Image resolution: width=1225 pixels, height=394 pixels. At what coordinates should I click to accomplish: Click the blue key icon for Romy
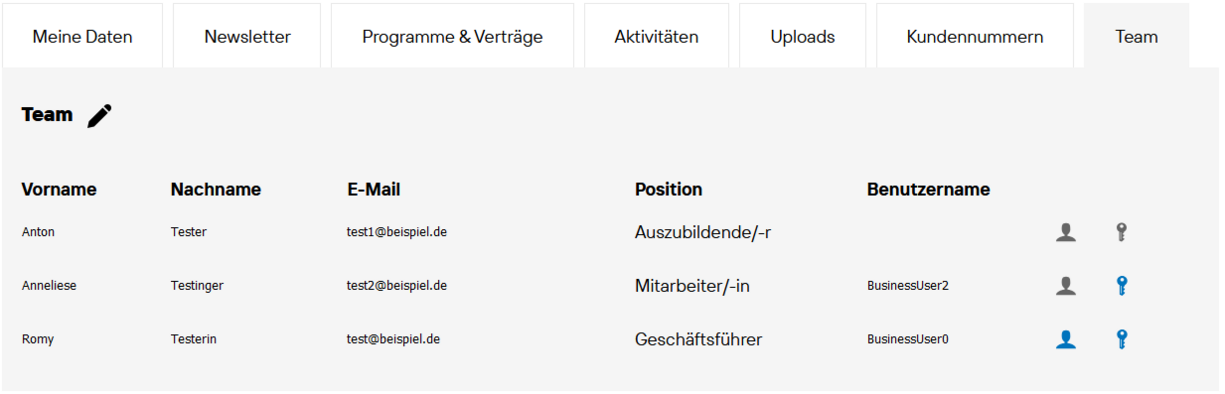(x=1122, y=340)
